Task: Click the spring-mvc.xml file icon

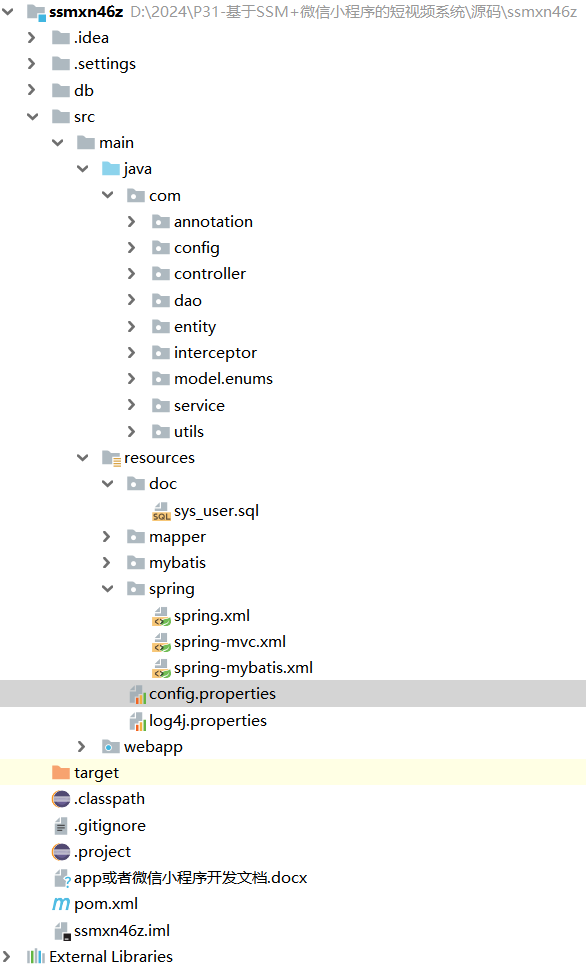Action: [x=161, y=642]
